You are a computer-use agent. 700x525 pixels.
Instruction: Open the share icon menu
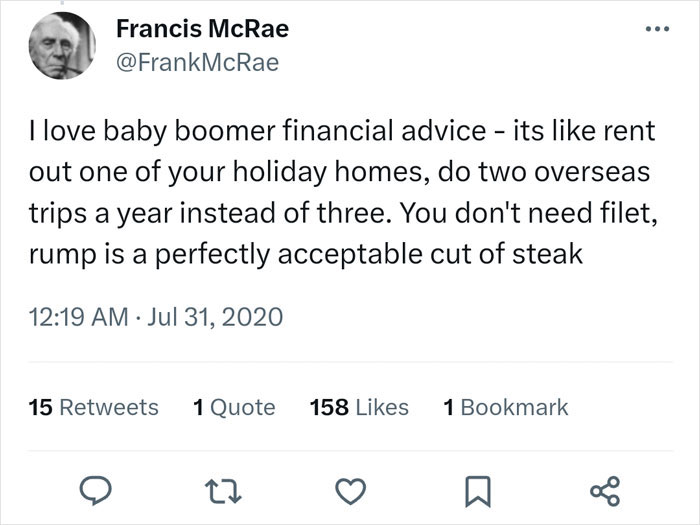coord(605,491)
